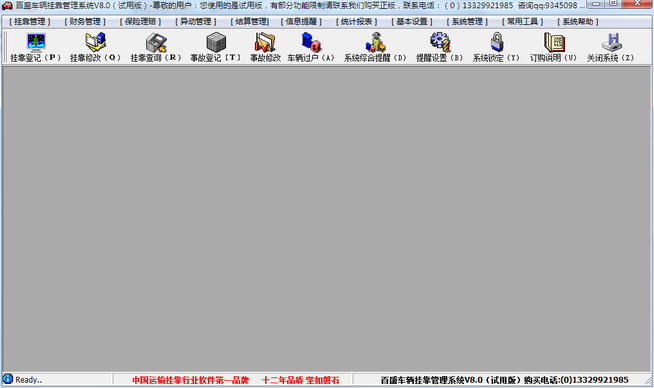Open the [挂靠管理] menu
Viewport: 654px width, 388px height.
pyautogui.click(x=30, y=22)
